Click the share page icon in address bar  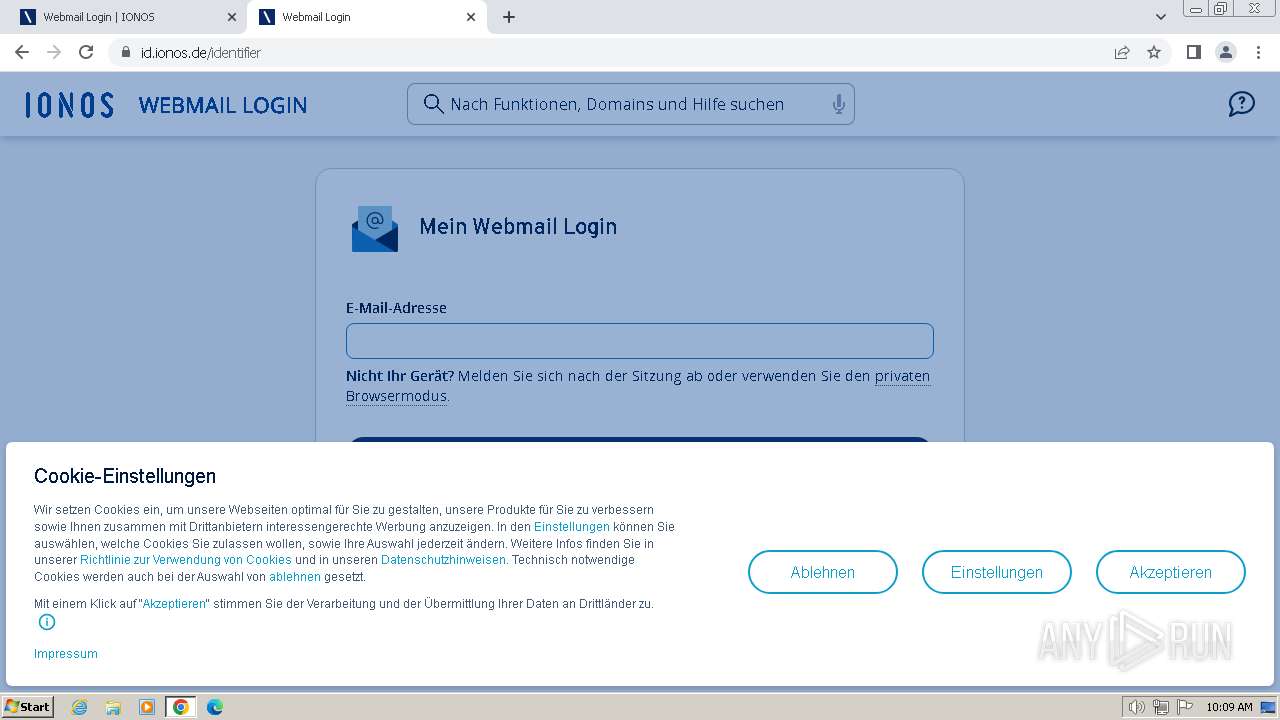pyautogui.click(x=1122, y=52)
